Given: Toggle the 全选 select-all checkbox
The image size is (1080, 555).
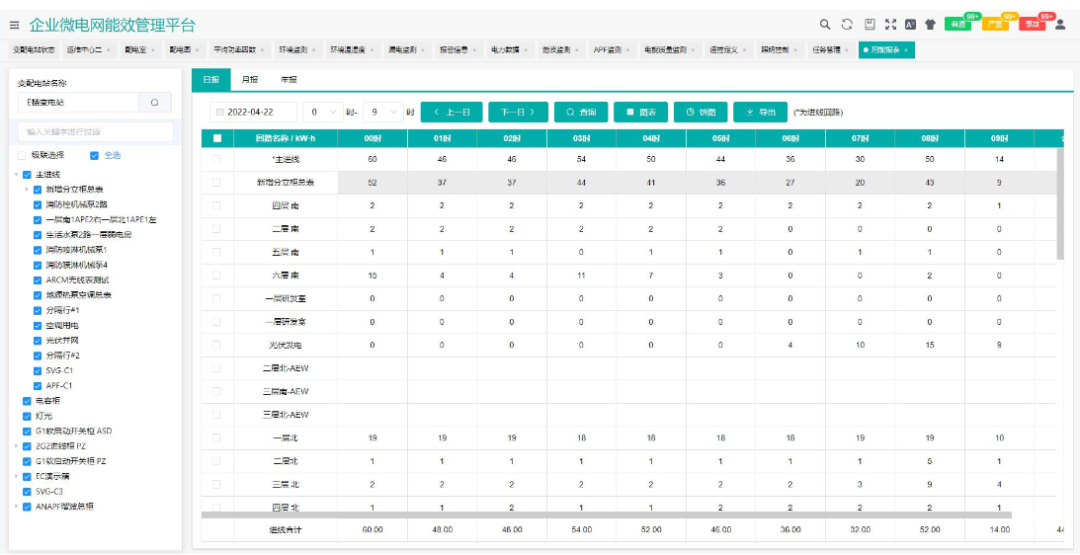Looking at the screenshot, I should coord(95,156).
